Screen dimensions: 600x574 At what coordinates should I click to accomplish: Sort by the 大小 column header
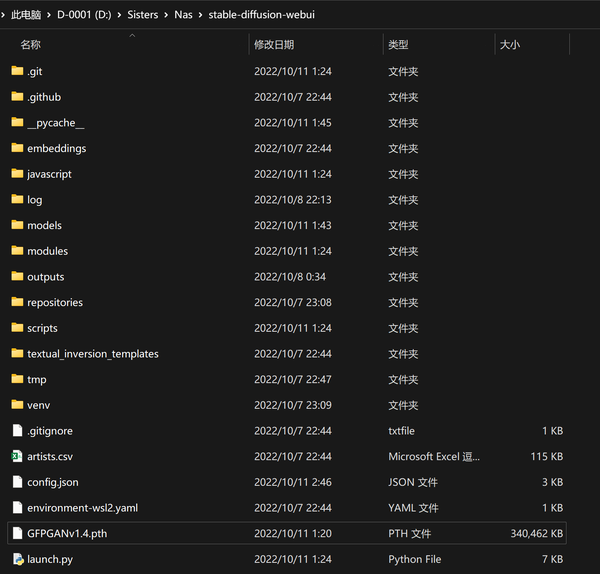510,44
